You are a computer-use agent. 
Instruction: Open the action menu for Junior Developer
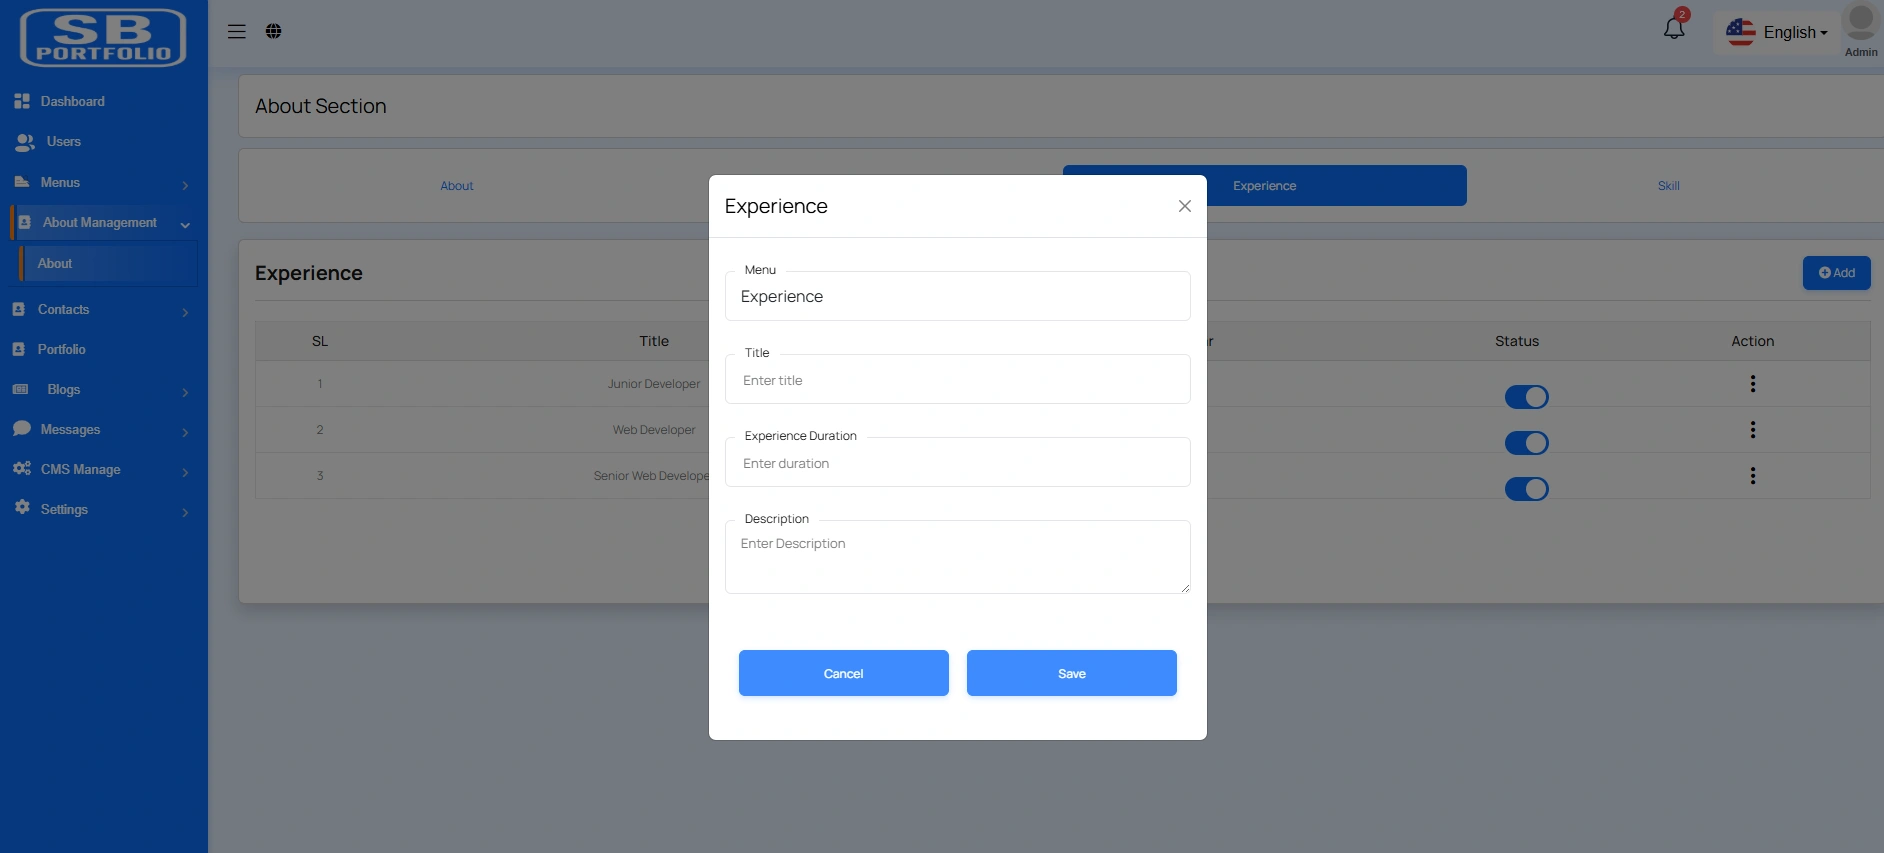coord(1752,384)
